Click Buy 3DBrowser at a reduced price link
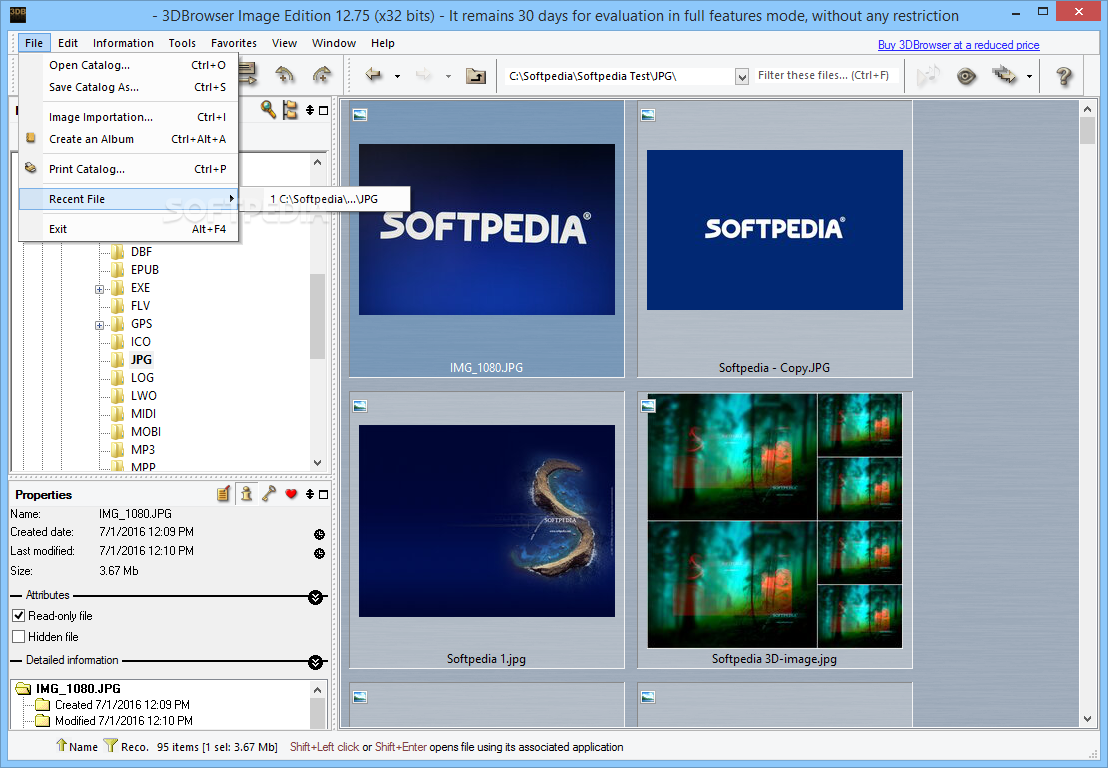The width and height of the screenshot is (1108, 768). [x=958, y=45]
